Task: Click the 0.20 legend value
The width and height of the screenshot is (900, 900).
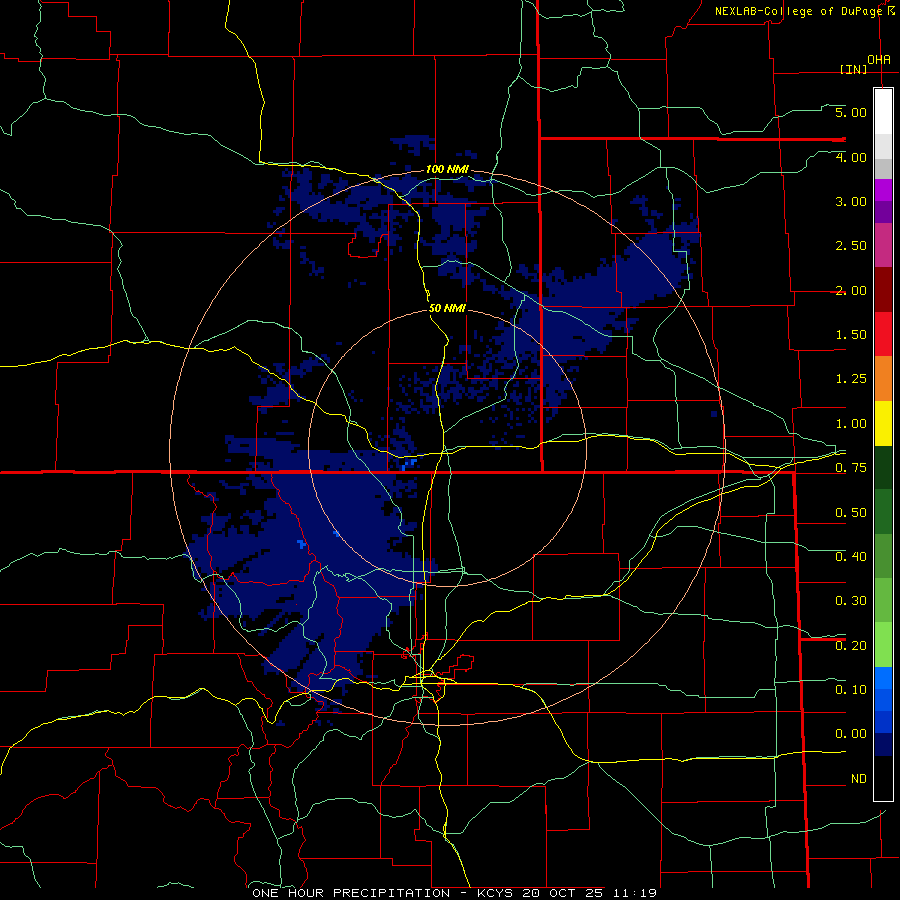Action: coord(851,646)
